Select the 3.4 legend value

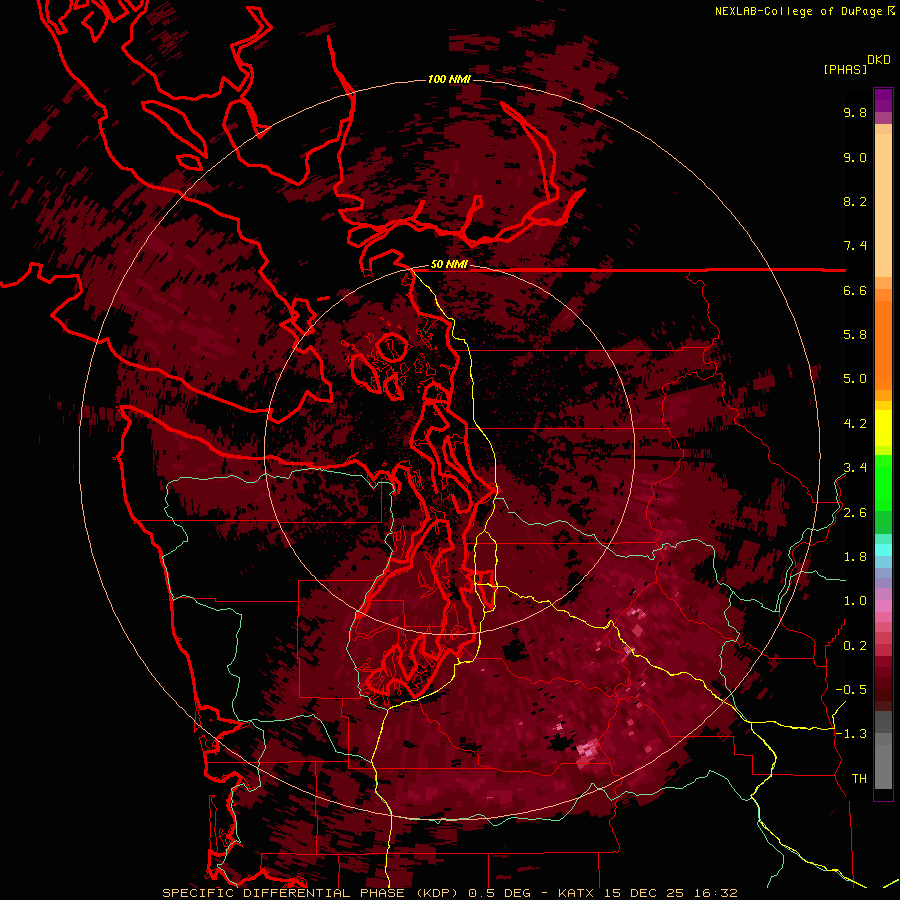pyautogui.click(x=855, y=468)
